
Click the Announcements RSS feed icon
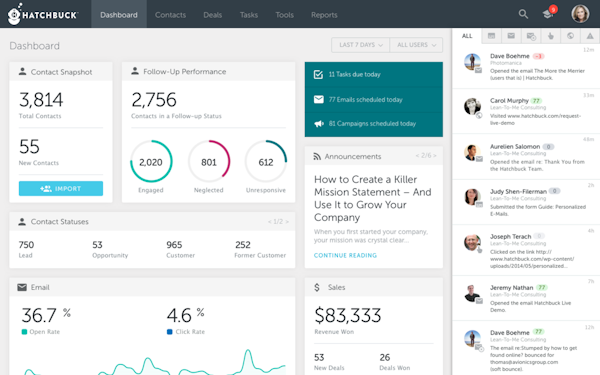pyautogui.click(x=317, y=156)
